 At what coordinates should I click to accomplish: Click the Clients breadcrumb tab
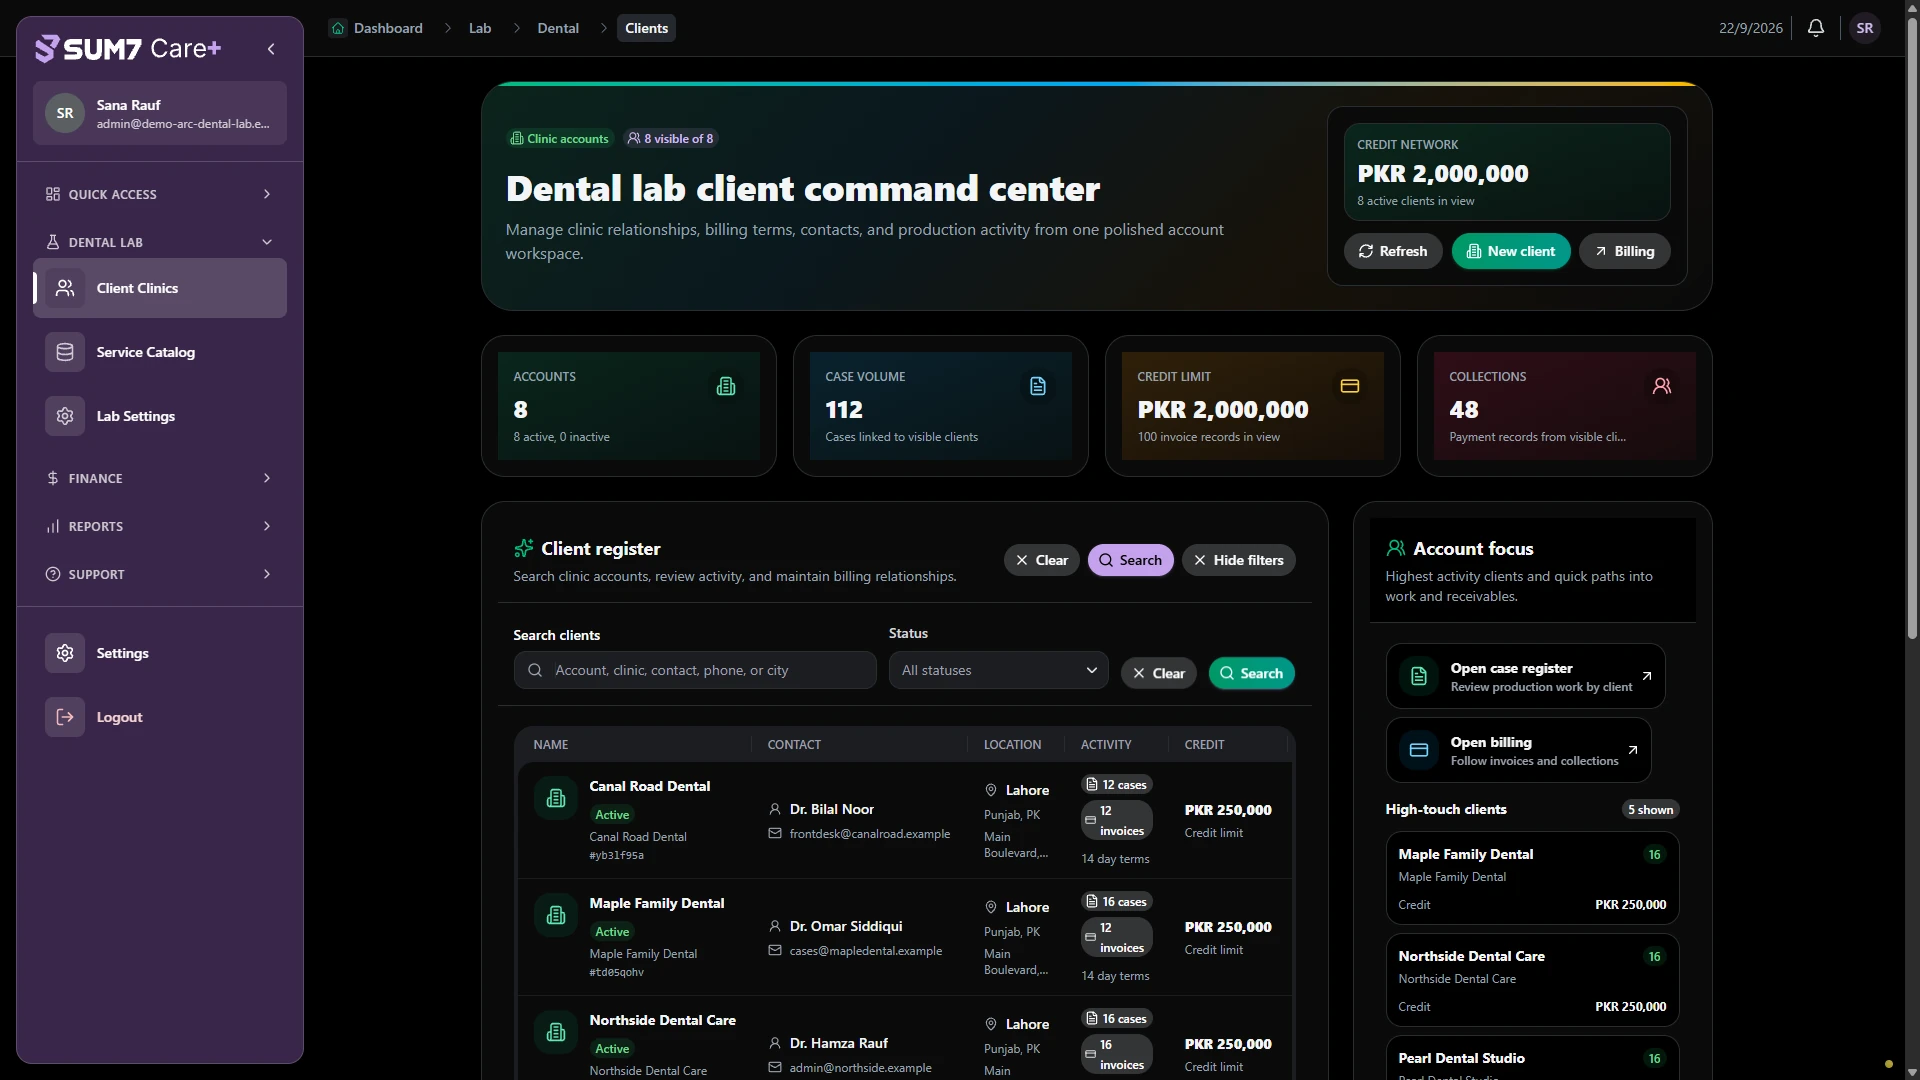tap(646, 28)
